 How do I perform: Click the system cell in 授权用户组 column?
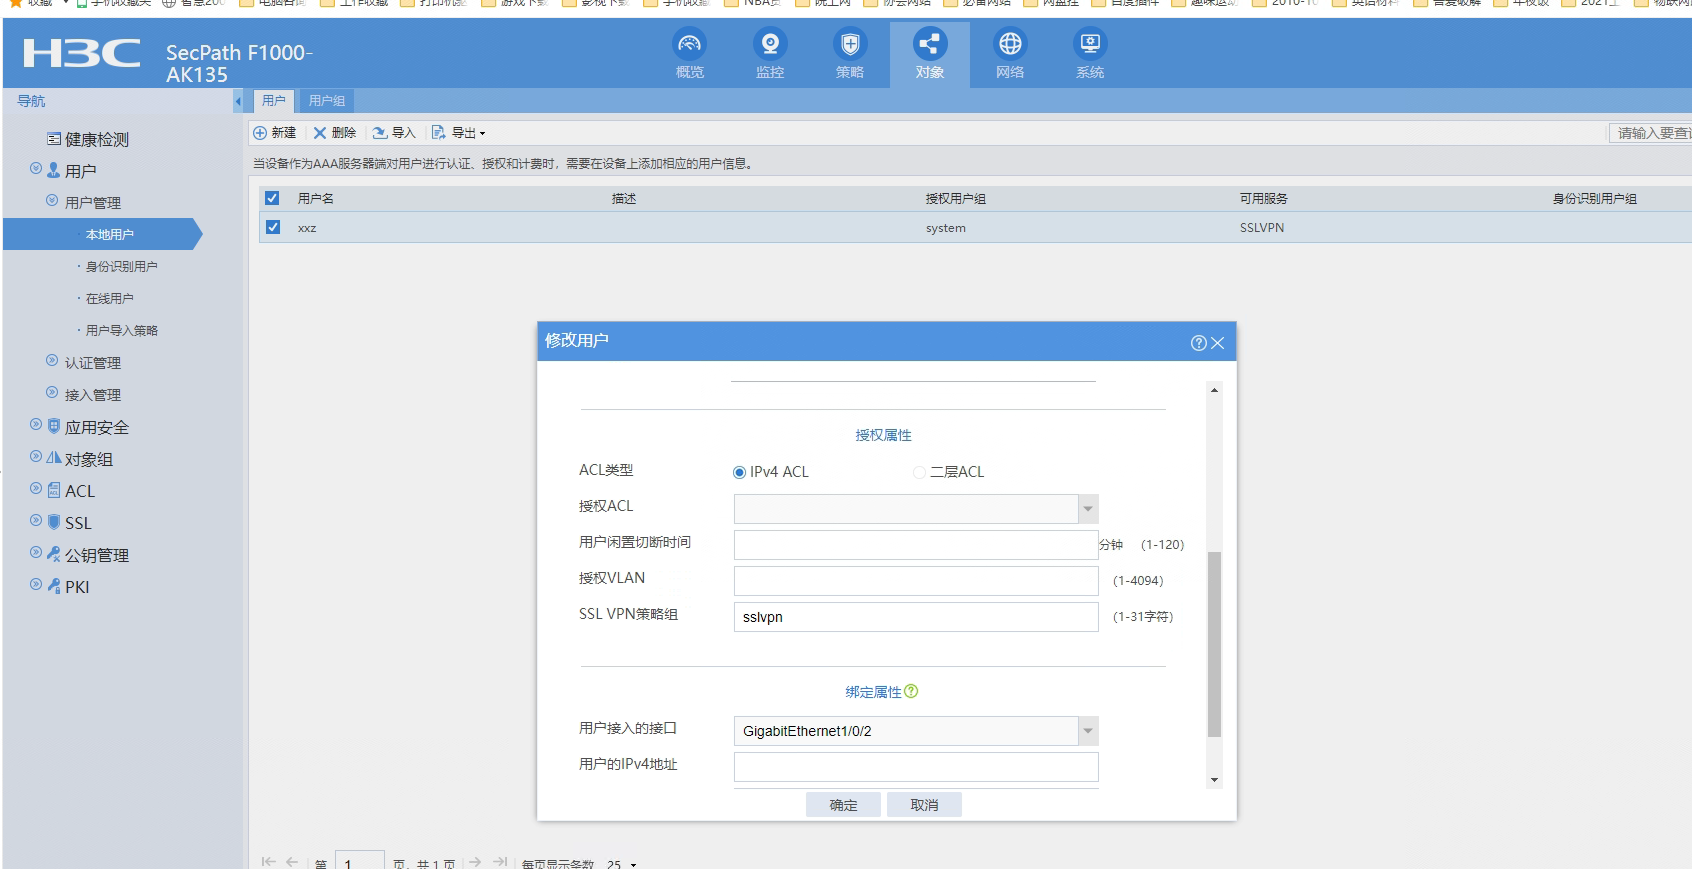pos(946,228)
